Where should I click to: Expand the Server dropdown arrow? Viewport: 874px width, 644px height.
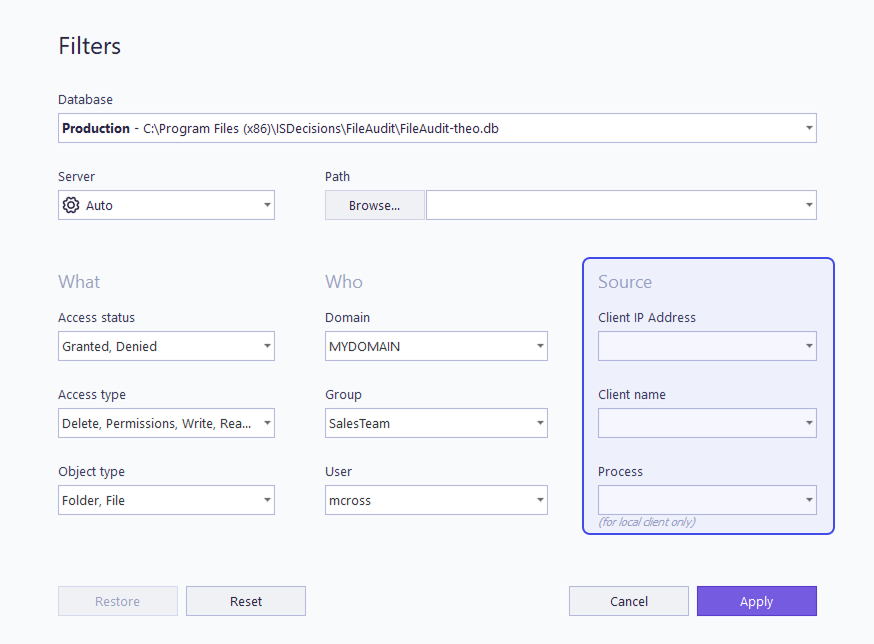coord(267,205)
